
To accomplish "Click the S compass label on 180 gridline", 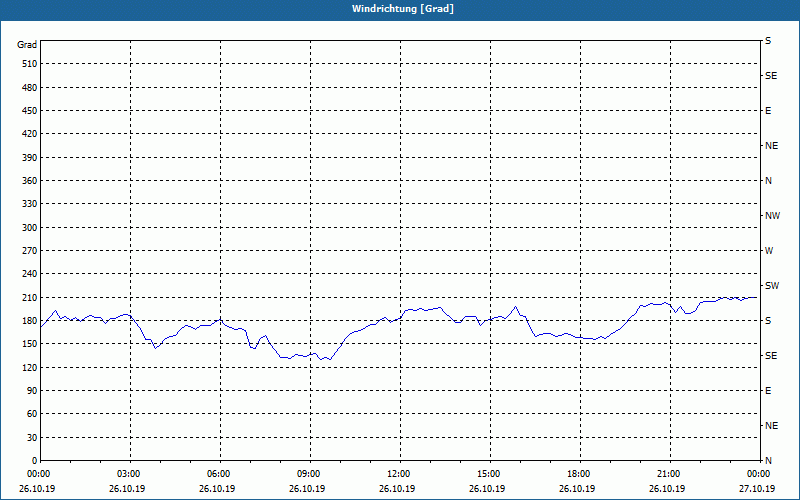I will tap(768, 321).
